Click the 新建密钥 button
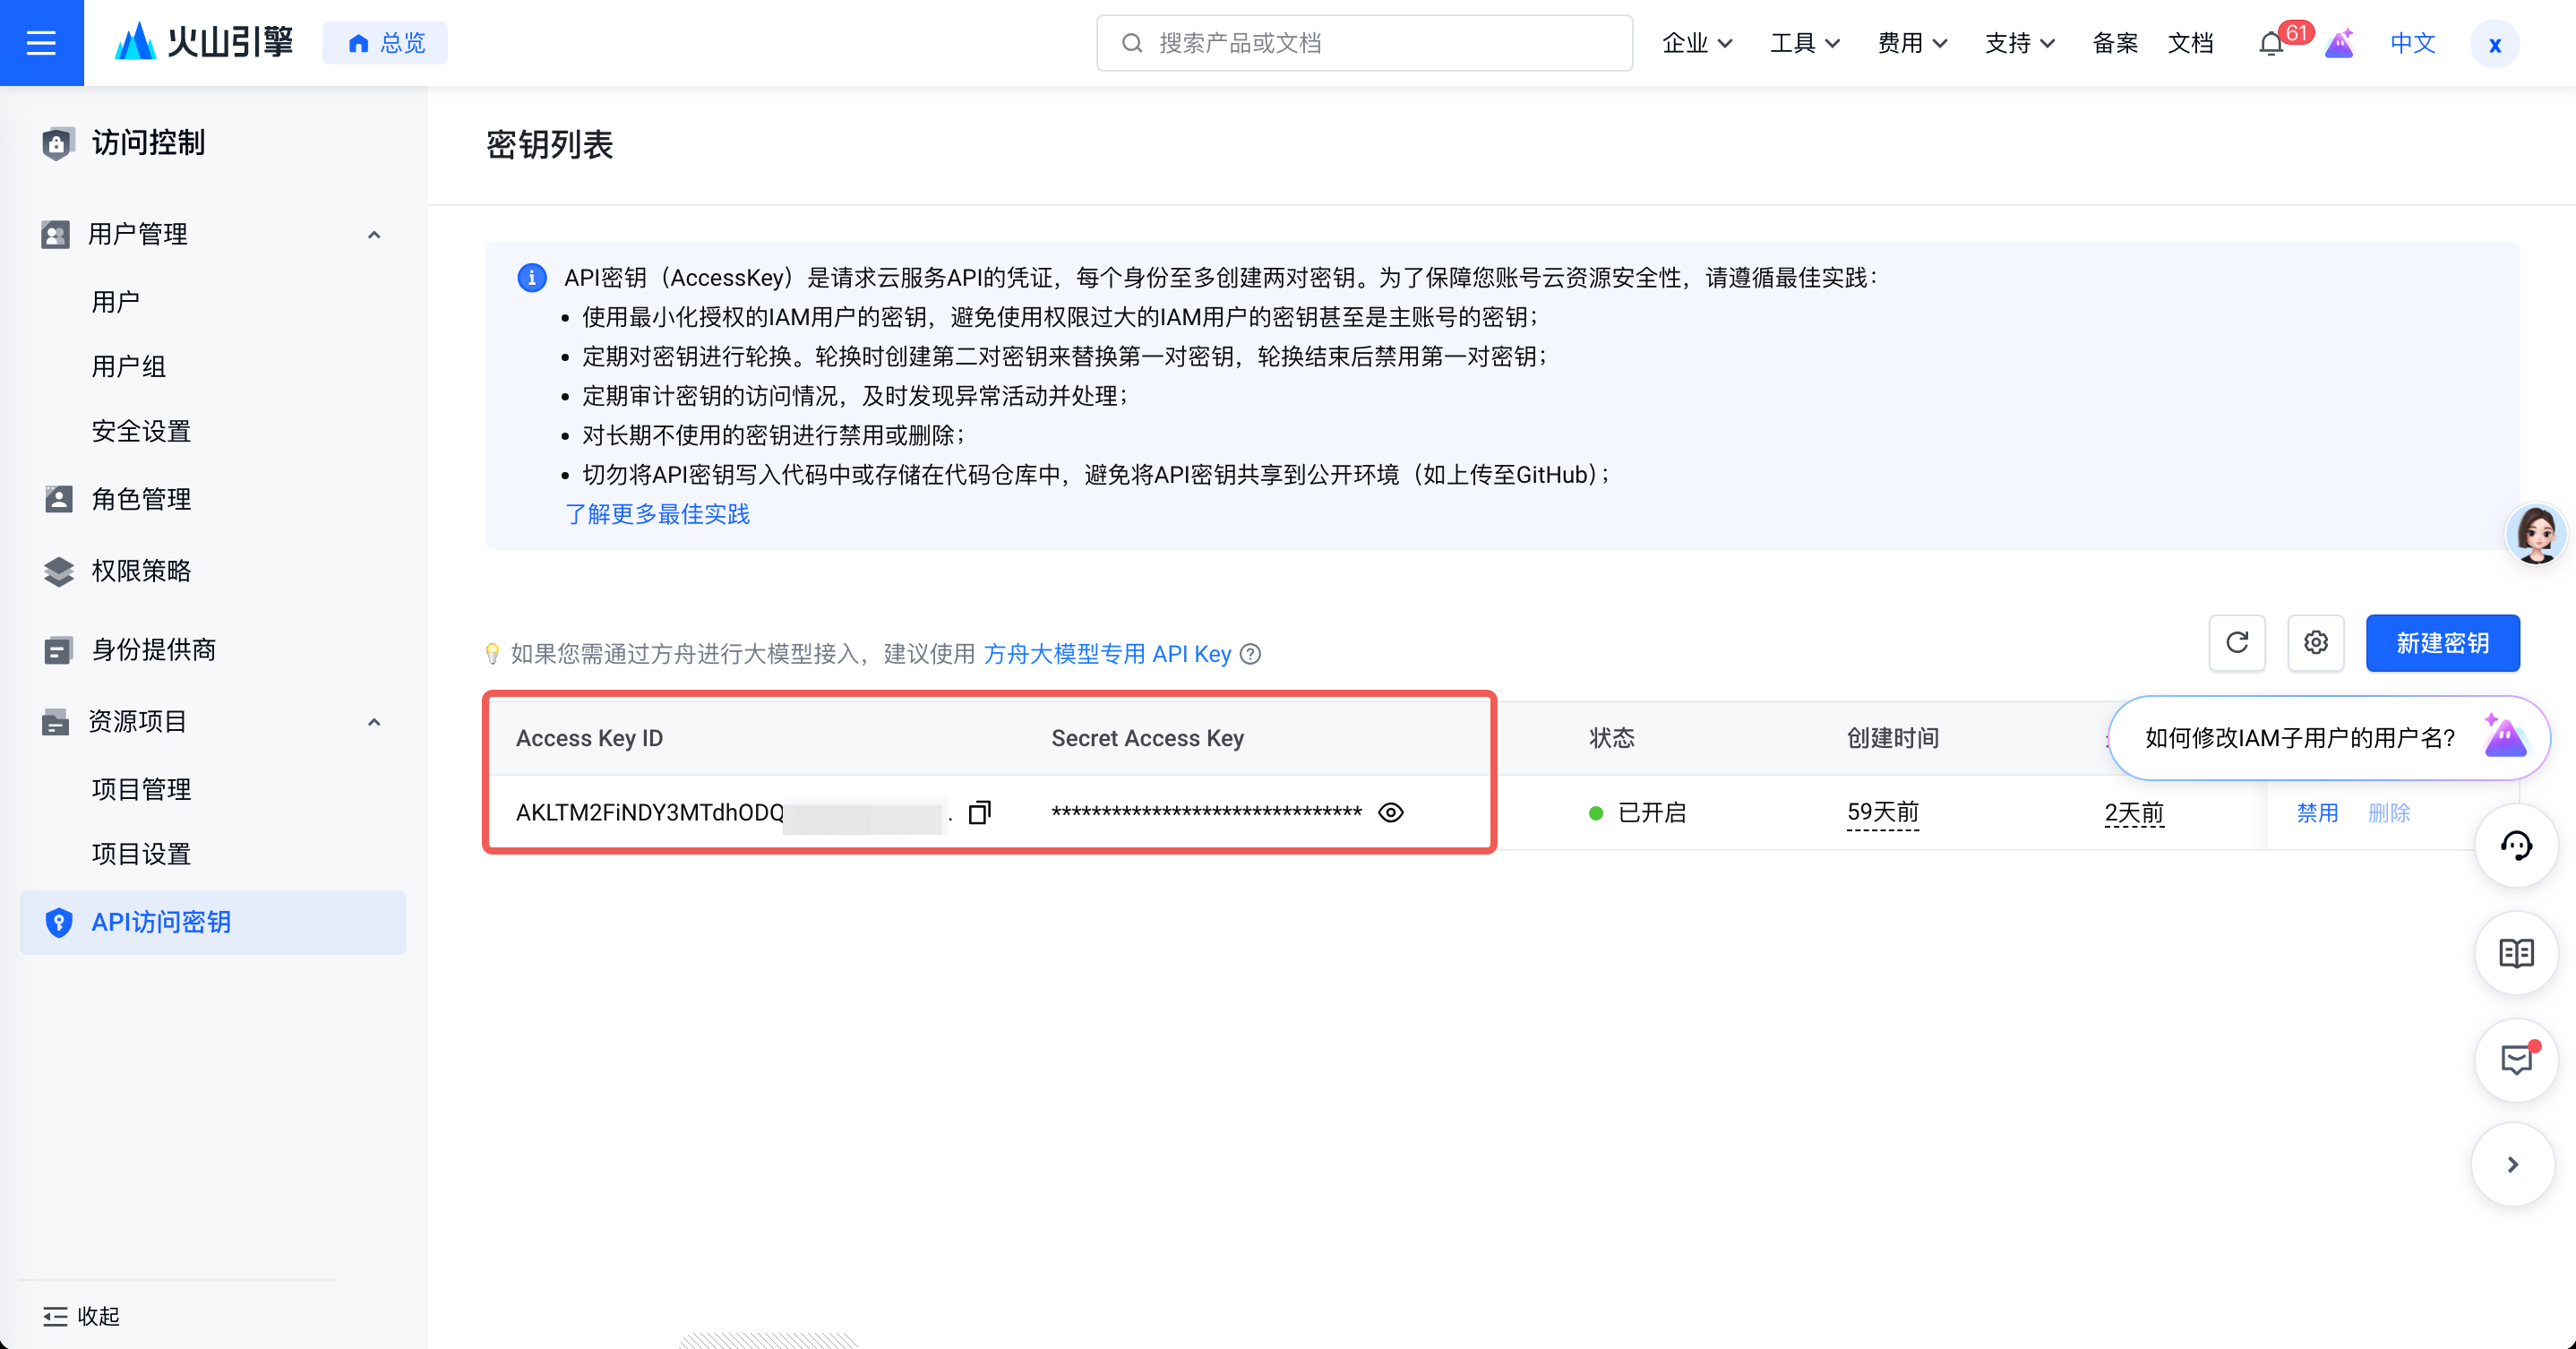 pos(2442,643)
